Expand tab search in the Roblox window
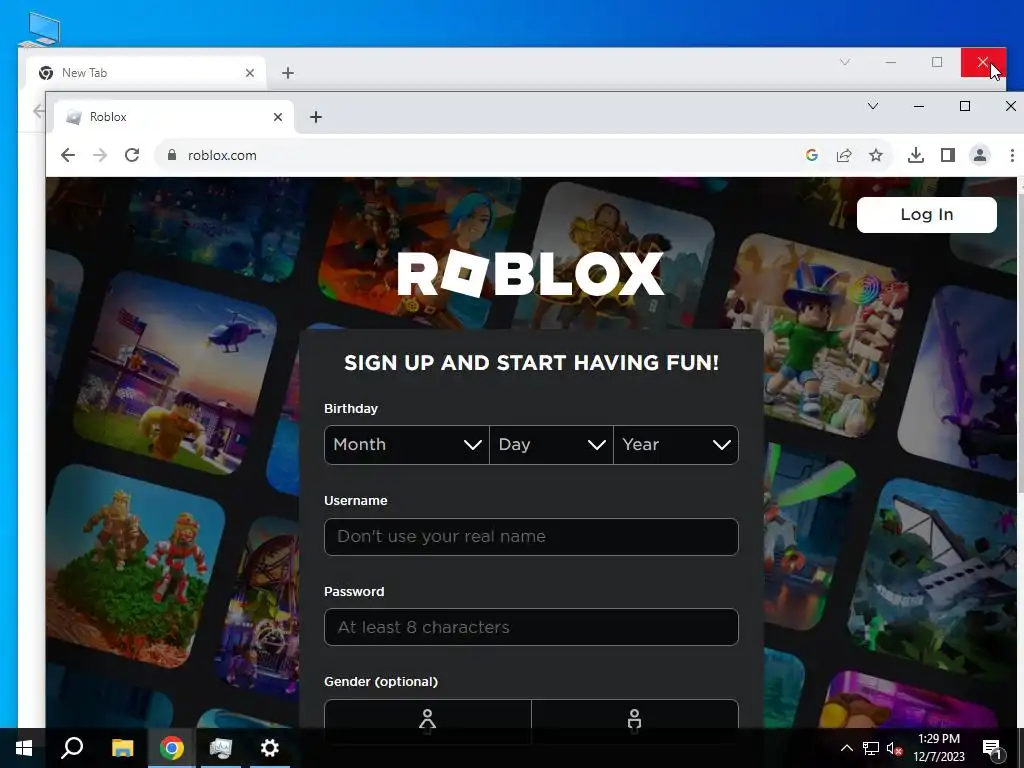This screenshot has width=1024, height=768. (x=872, y=106)
